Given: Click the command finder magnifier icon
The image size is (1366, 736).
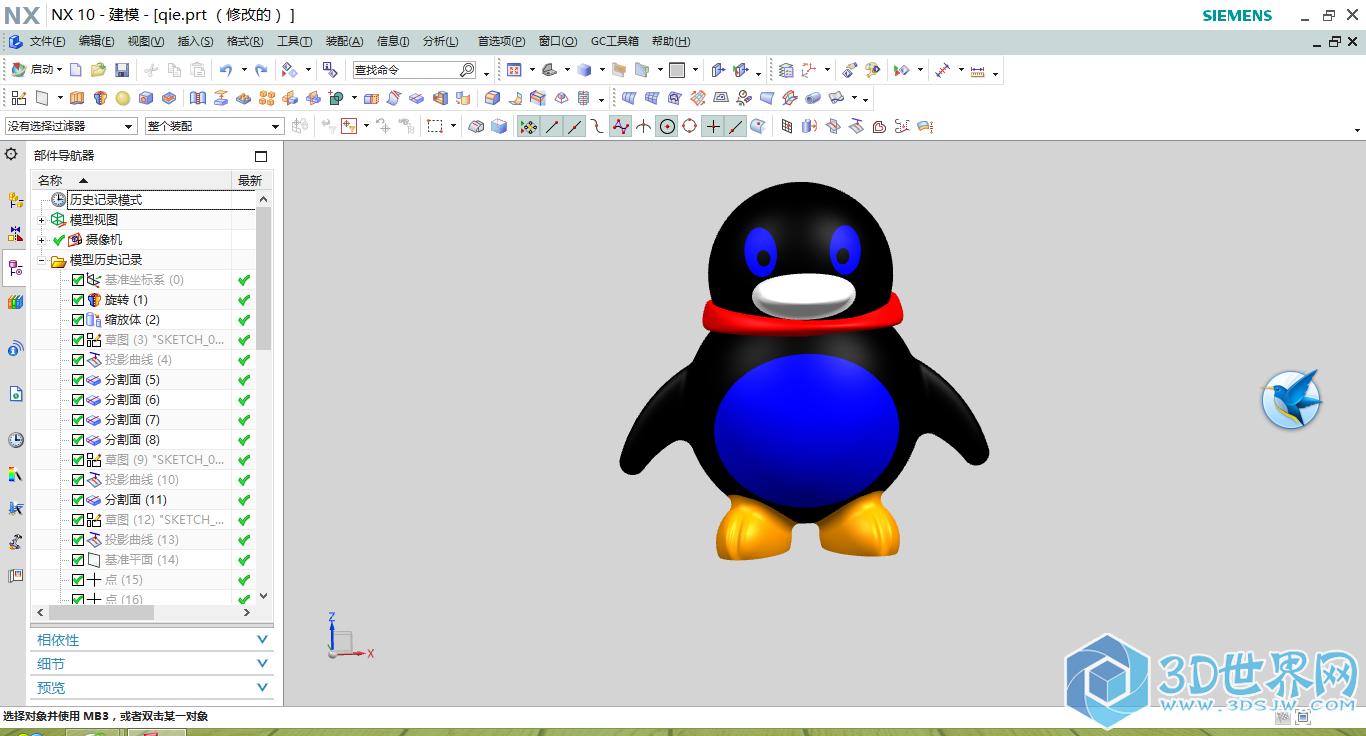Looking at the screenshot, I should click(x=467, y=70).
